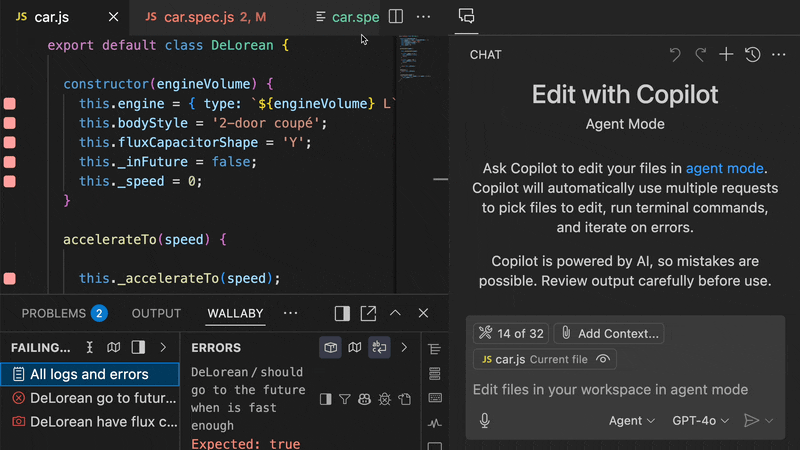Select DeLorean go to future failing test

click(x=90, y=398)
